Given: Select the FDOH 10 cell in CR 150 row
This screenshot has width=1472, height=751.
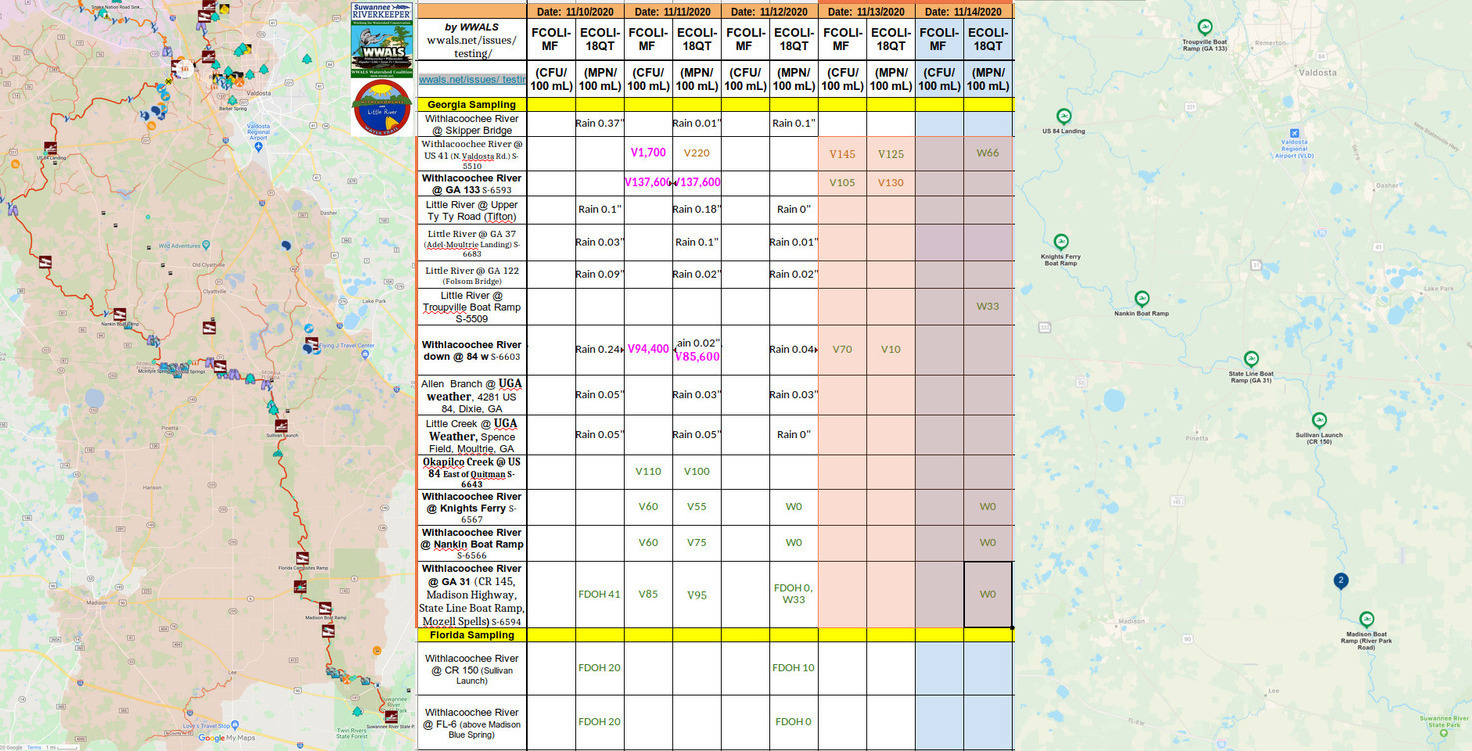Looking at the screenshot, I should click(x=794, y=668).
